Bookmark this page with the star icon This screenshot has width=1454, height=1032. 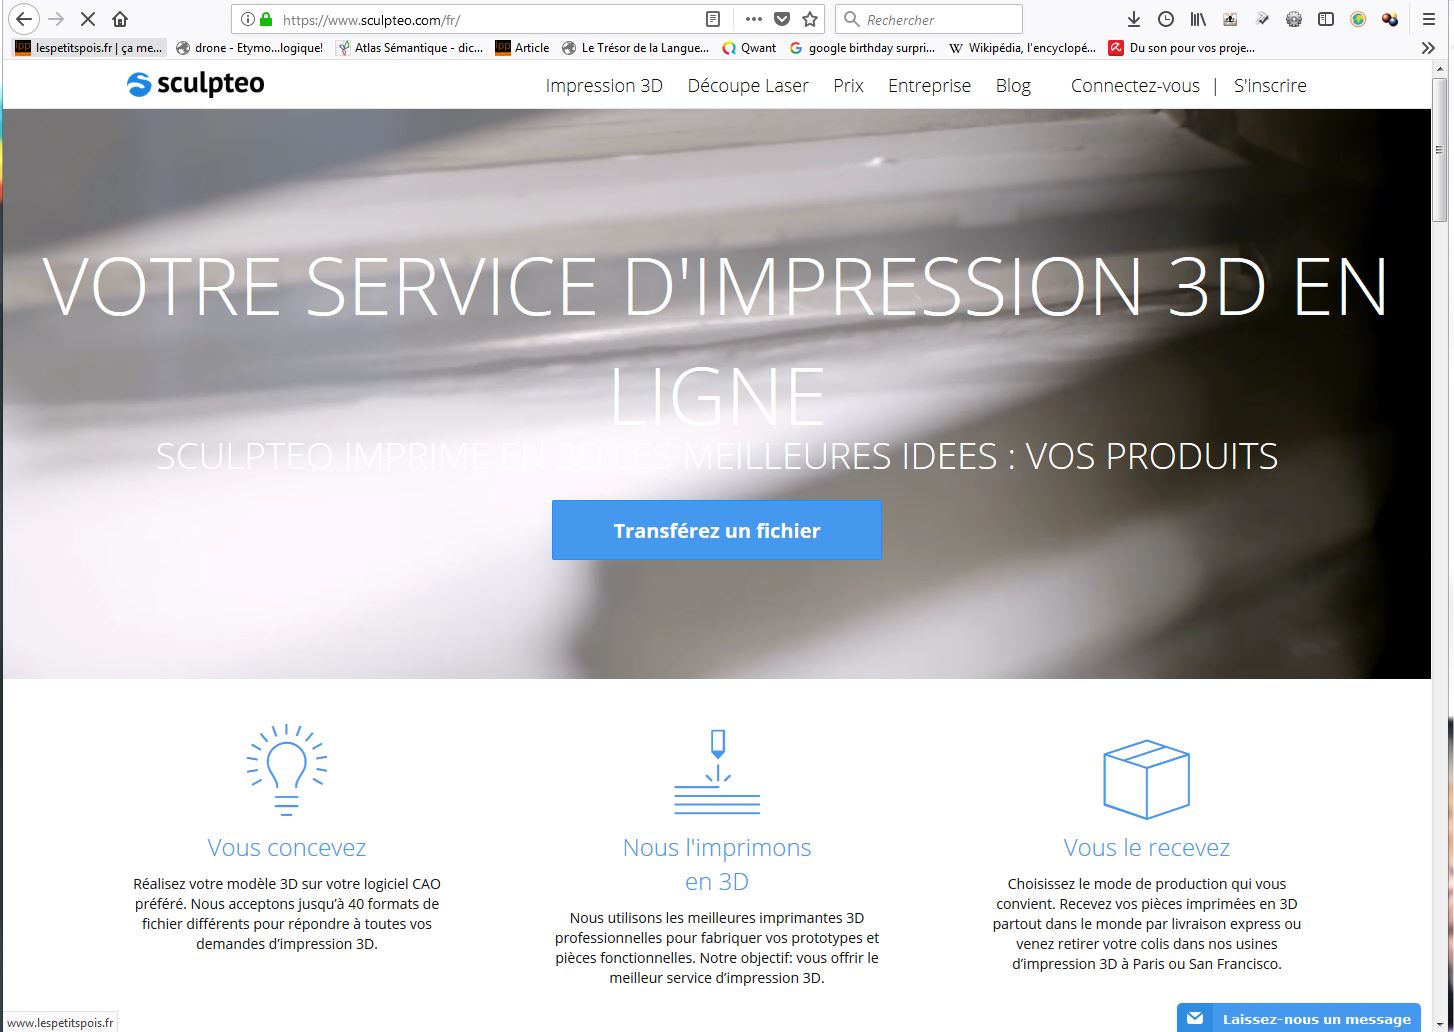coord(810,19)
